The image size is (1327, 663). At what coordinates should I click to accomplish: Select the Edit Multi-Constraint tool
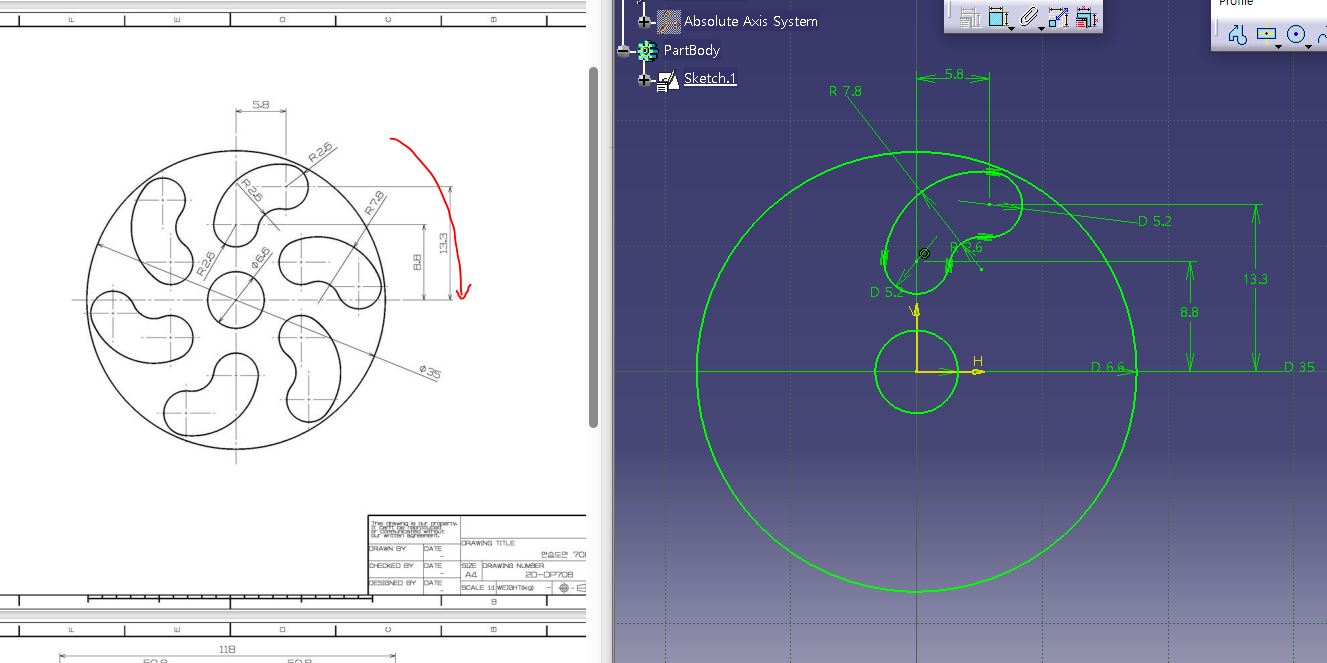[x=1087, y=17]
